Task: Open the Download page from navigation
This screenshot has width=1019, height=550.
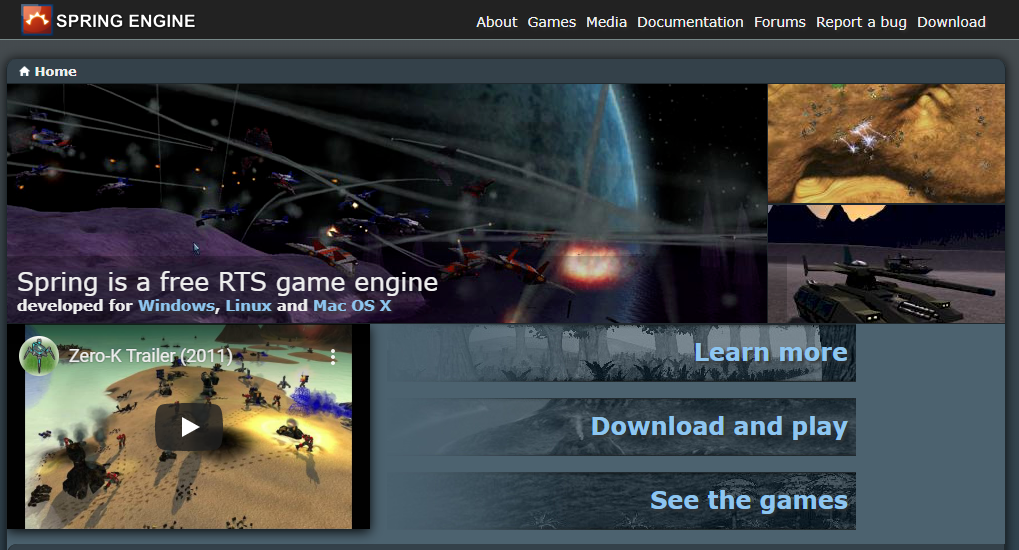Action: (951, 22)
